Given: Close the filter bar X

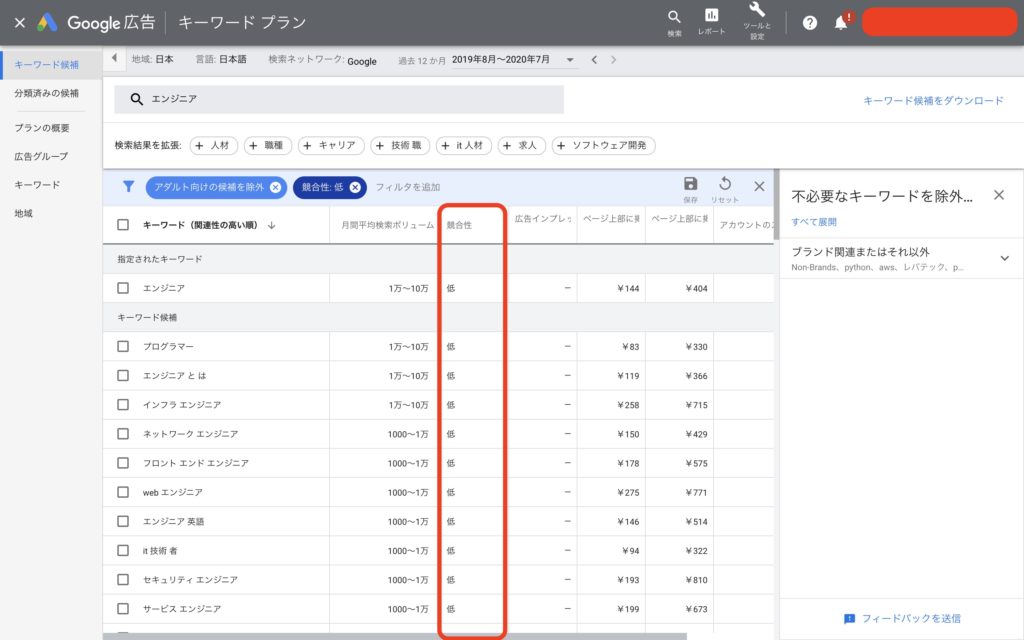Looking at the screenshot, I should [759, 187].
